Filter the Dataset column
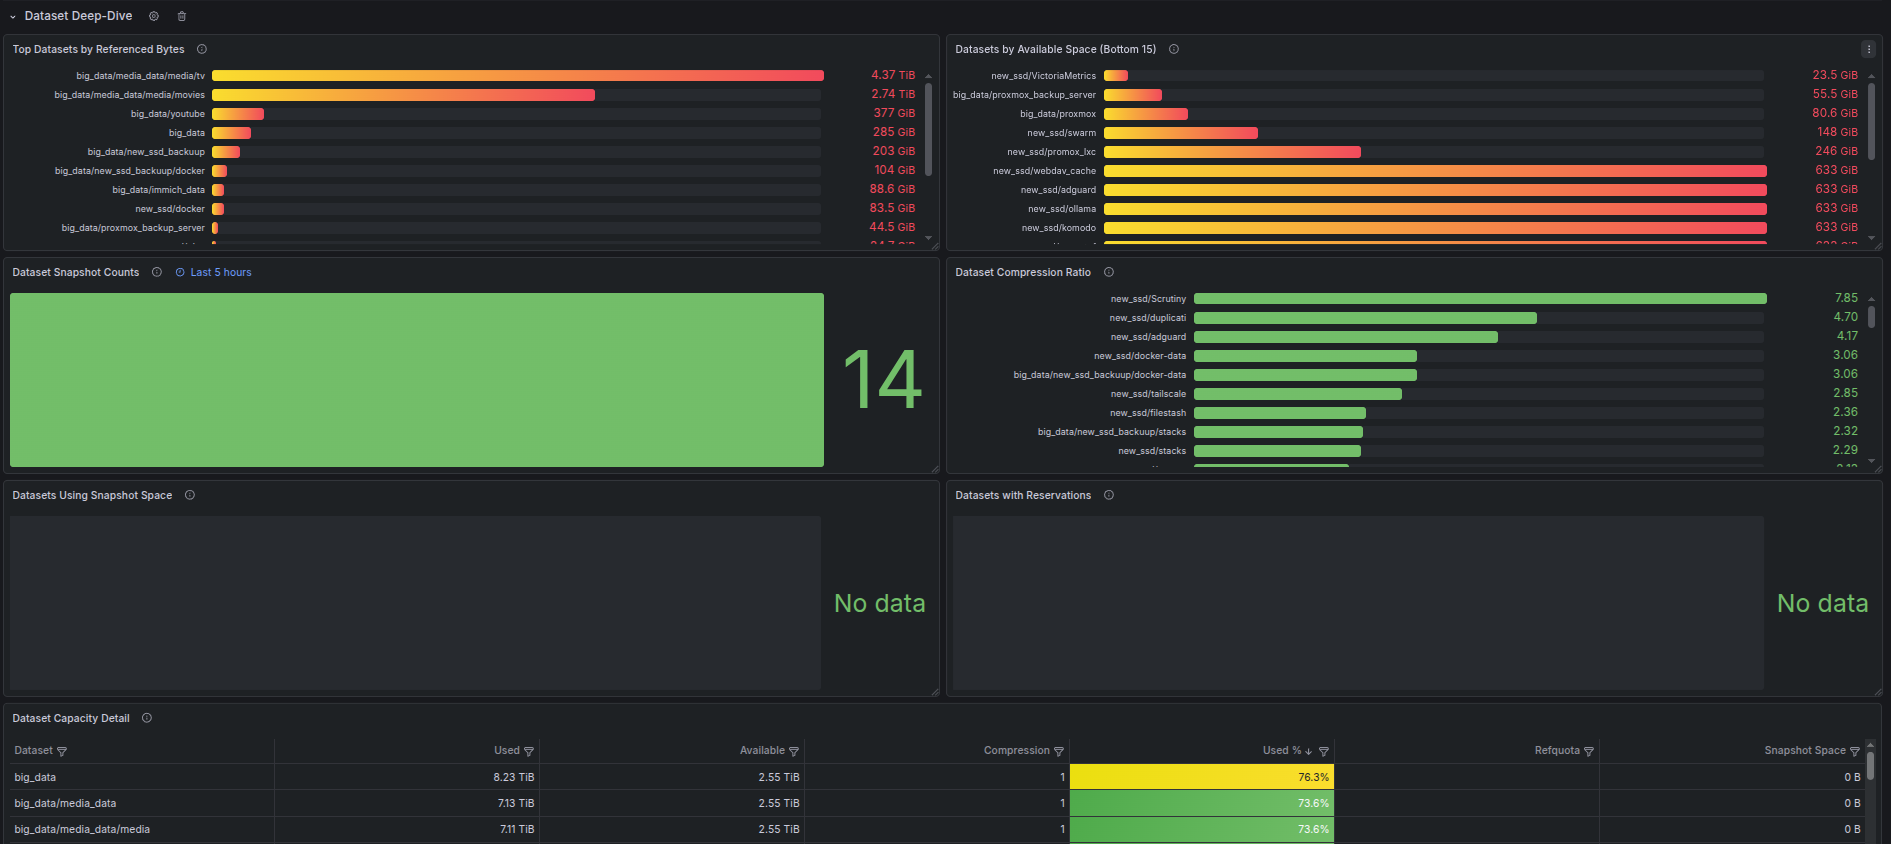This screenshot has width=1891, height=844. [62, 751]
